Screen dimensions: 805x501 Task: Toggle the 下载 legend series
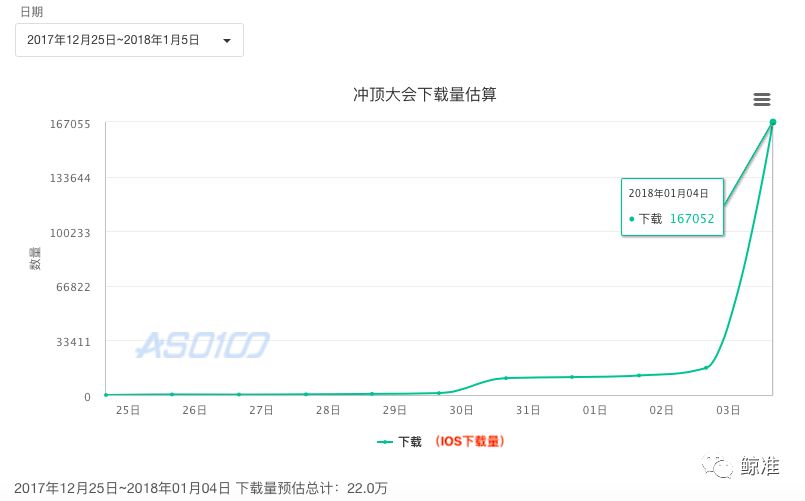(410, 441)
